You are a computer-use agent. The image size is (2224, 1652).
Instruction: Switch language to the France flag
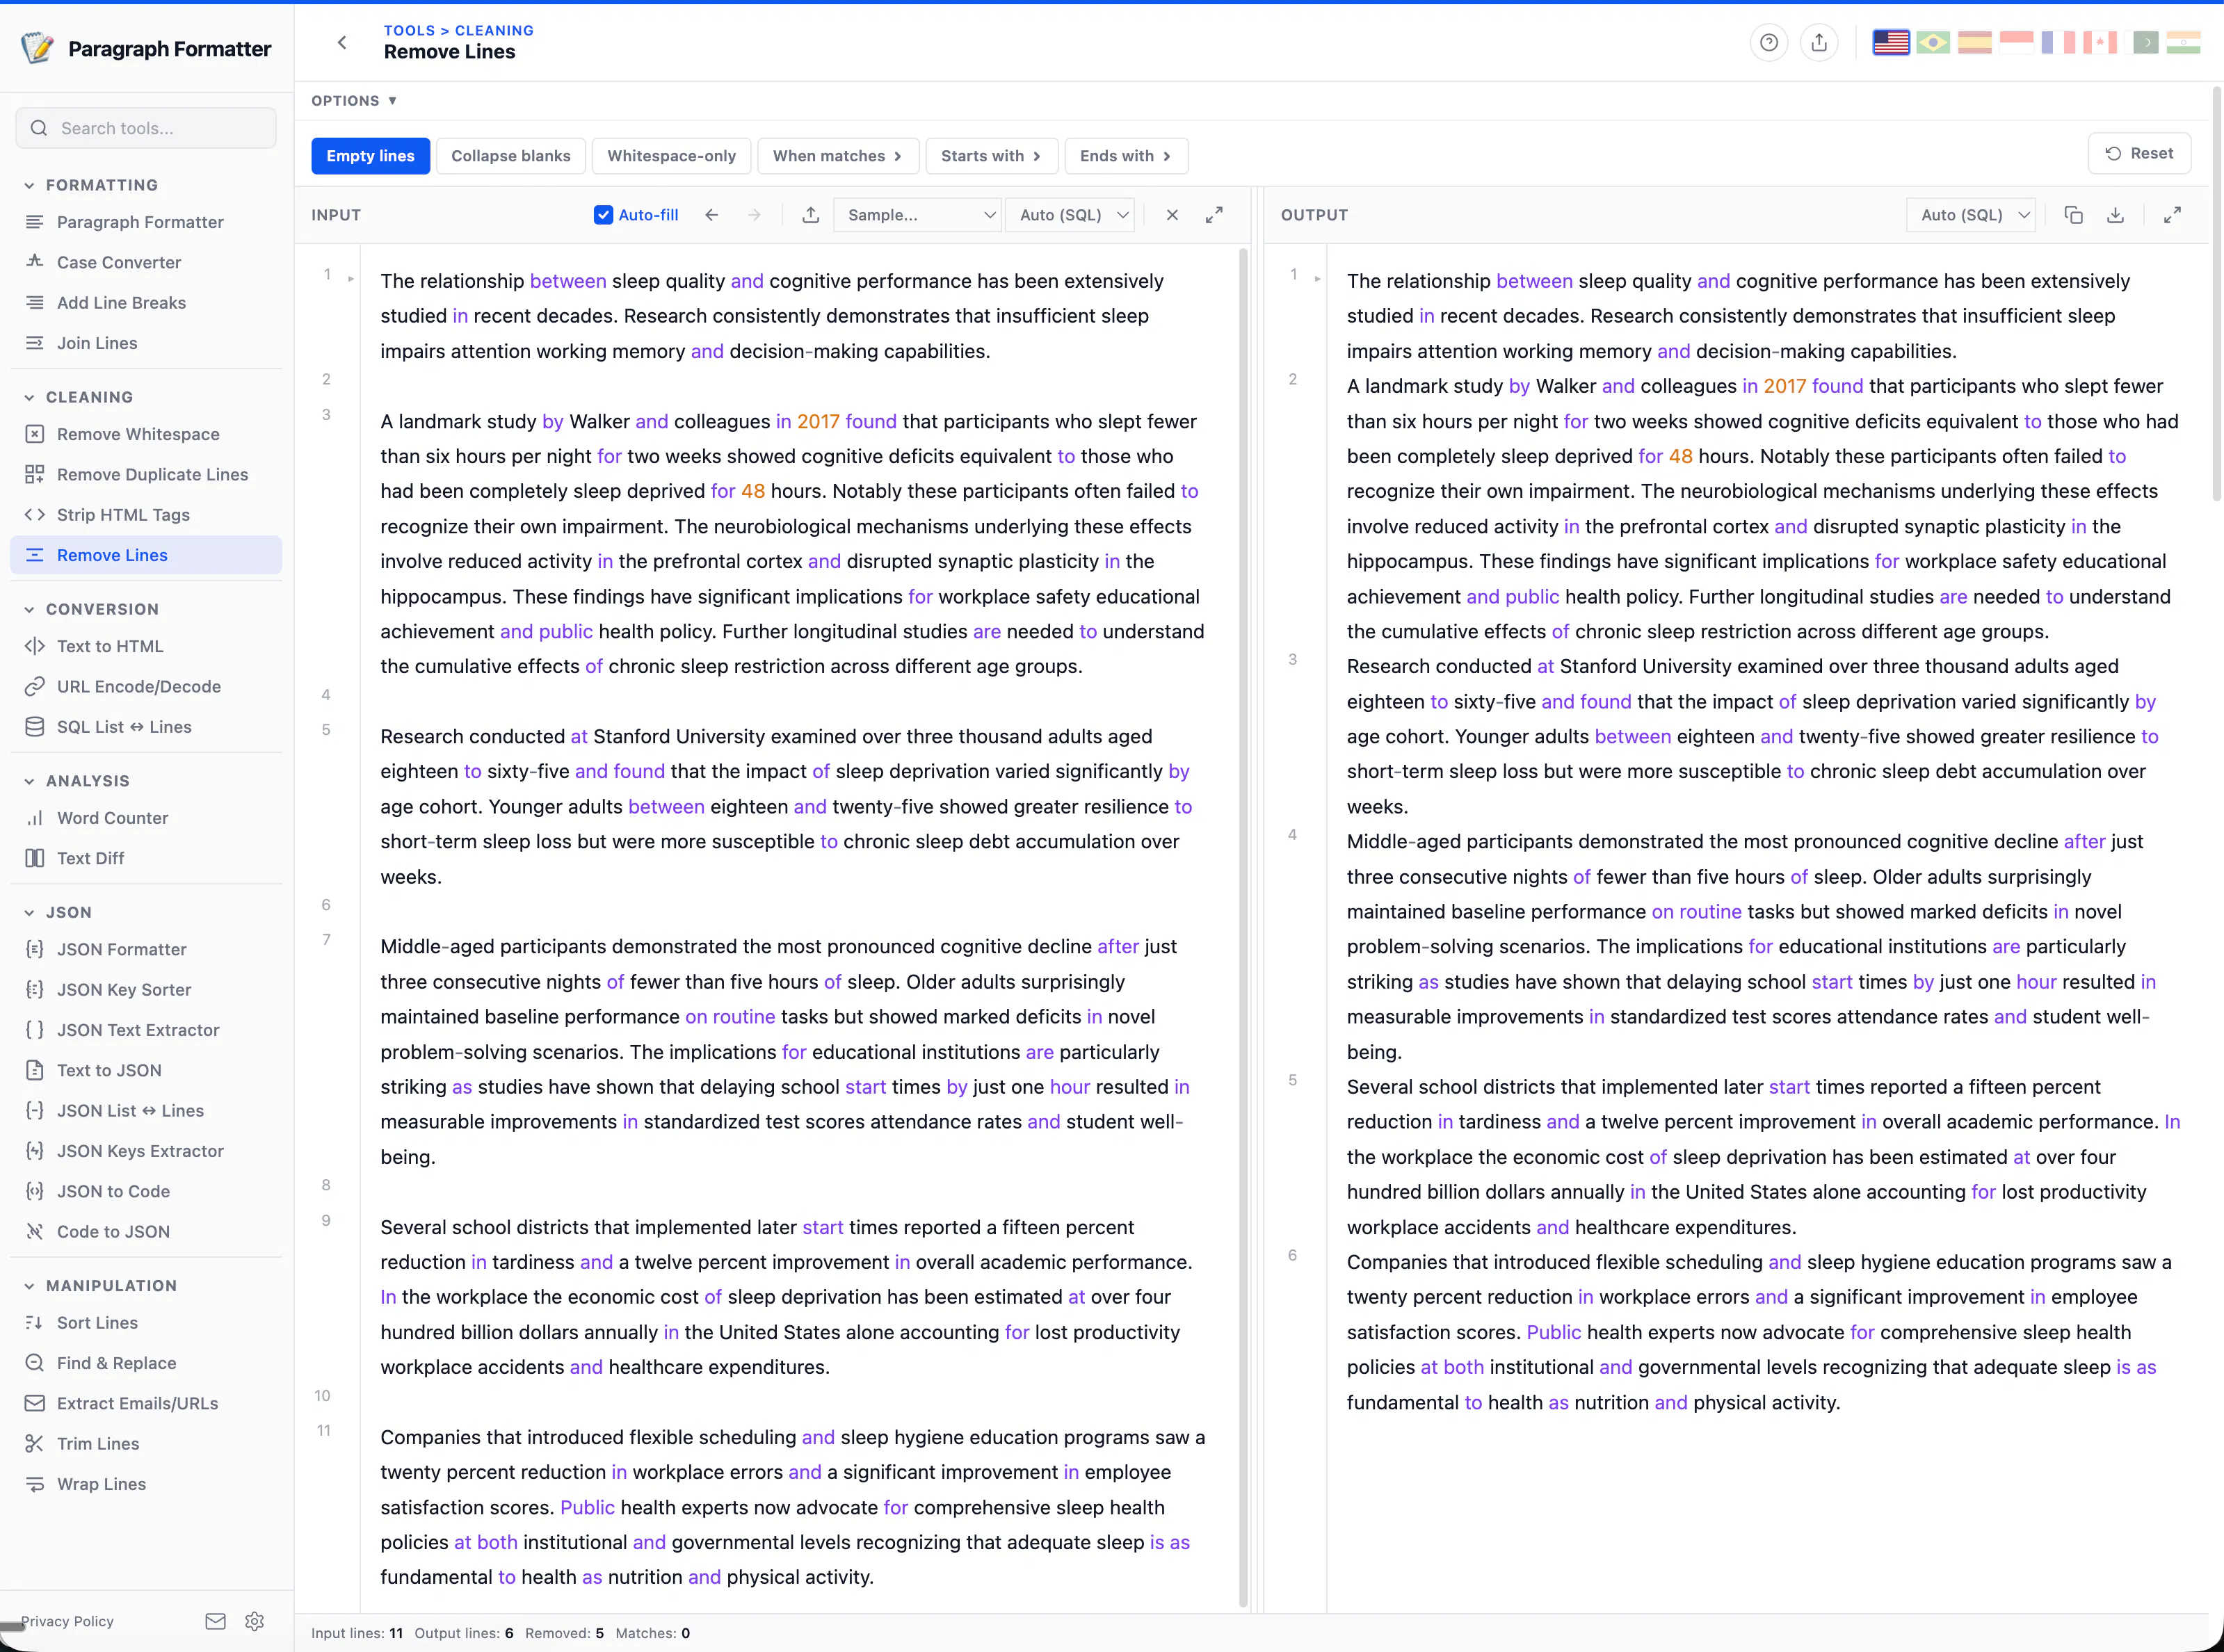2058,42
